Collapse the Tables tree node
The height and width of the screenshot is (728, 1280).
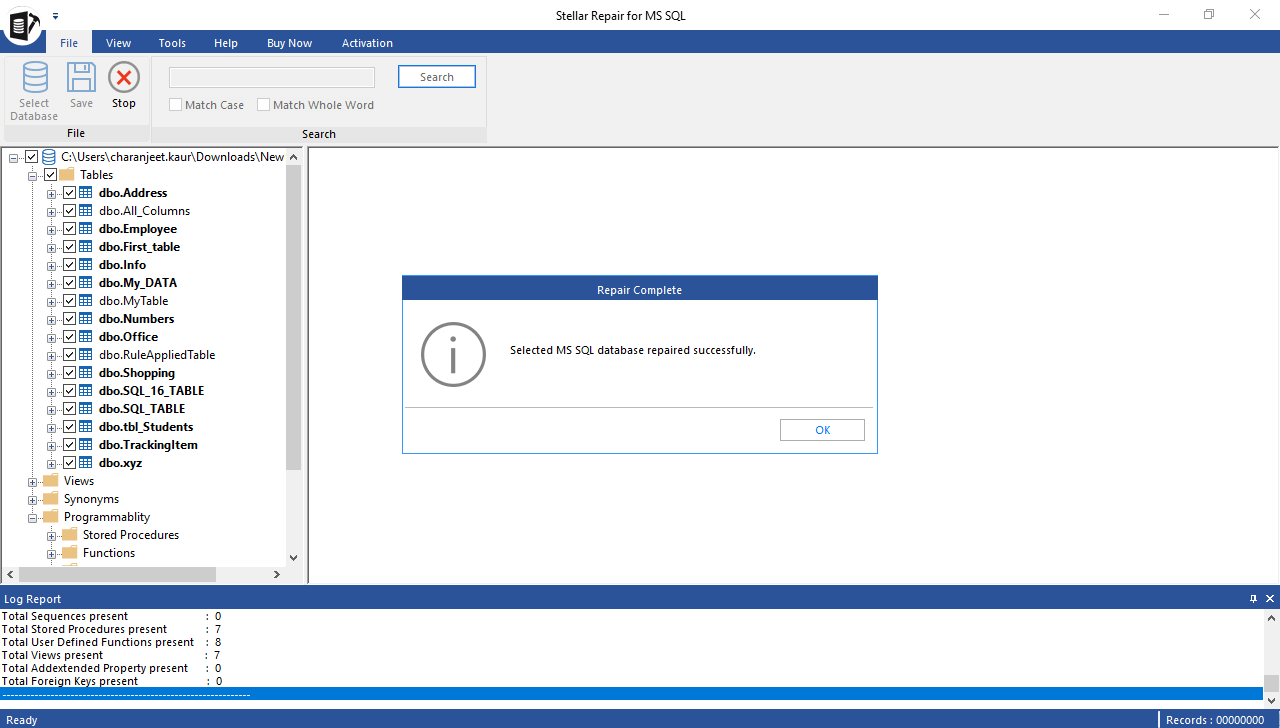33,175
